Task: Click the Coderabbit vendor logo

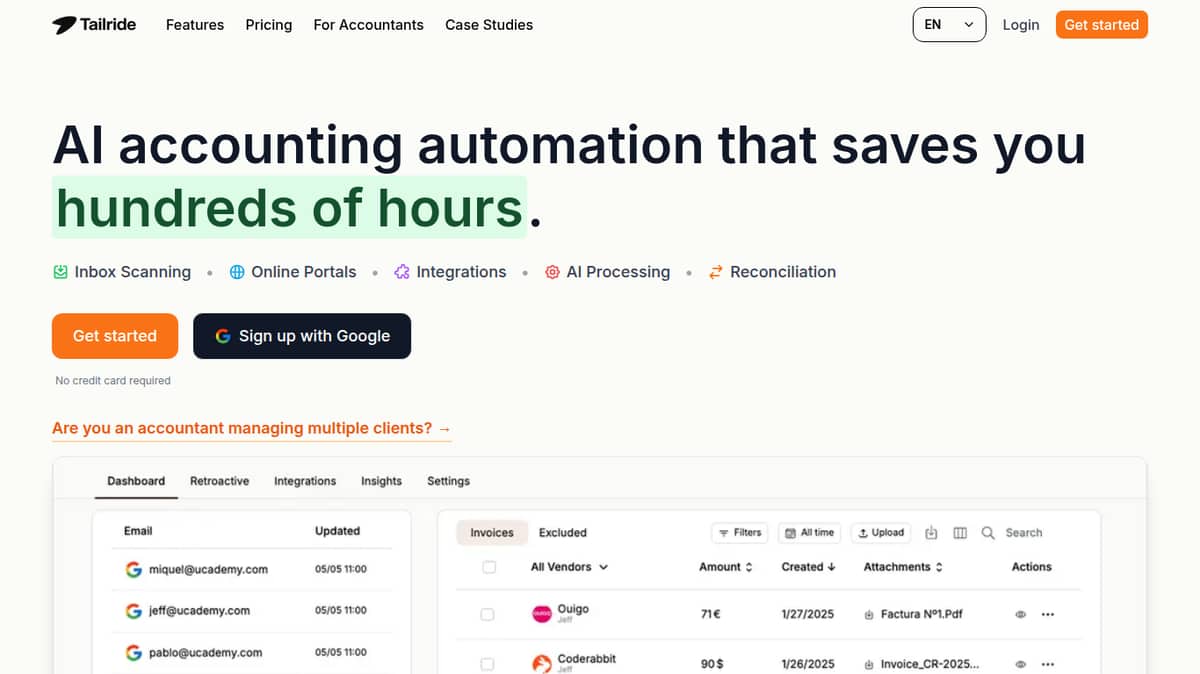Action: 542,664
